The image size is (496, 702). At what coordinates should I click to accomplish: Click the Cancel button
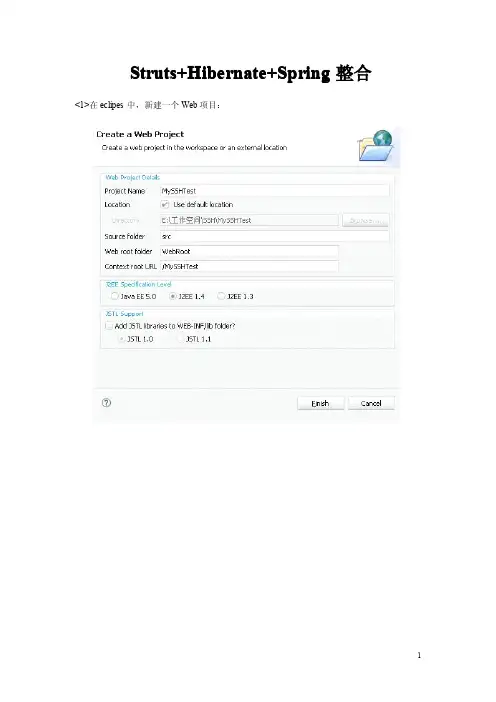[371, 403]
